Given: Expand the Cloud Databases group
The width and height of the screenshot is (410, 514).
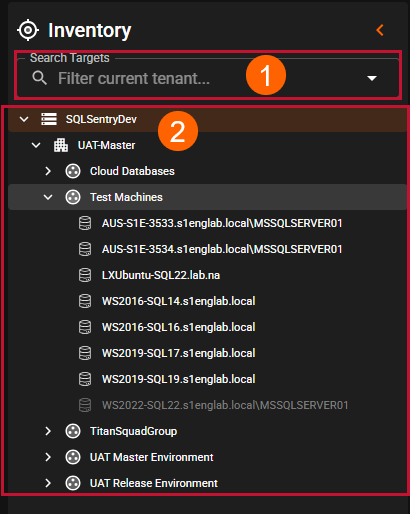Looking at the screenshot, I should [48, 171].
